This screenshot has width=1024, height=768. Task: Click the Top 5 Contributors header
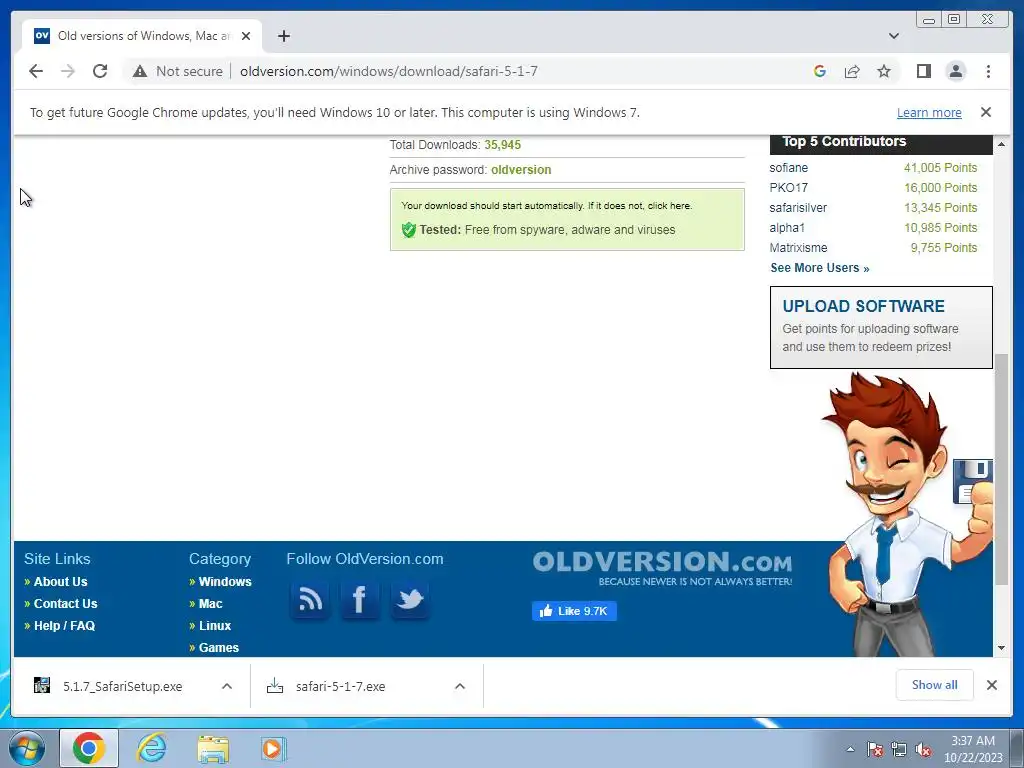tap(881, 142)
